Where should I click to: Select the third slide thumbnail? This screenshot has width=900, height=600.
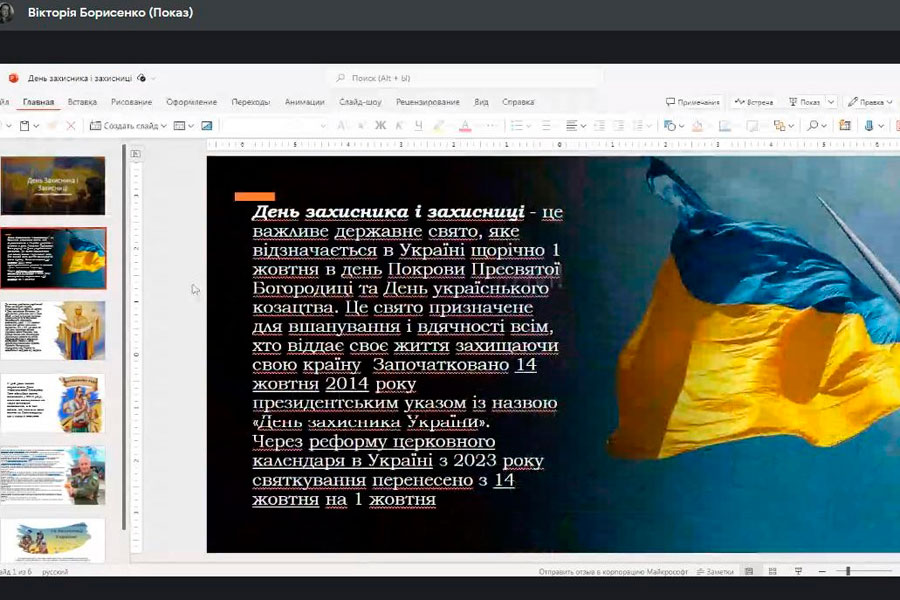point(54,330)
